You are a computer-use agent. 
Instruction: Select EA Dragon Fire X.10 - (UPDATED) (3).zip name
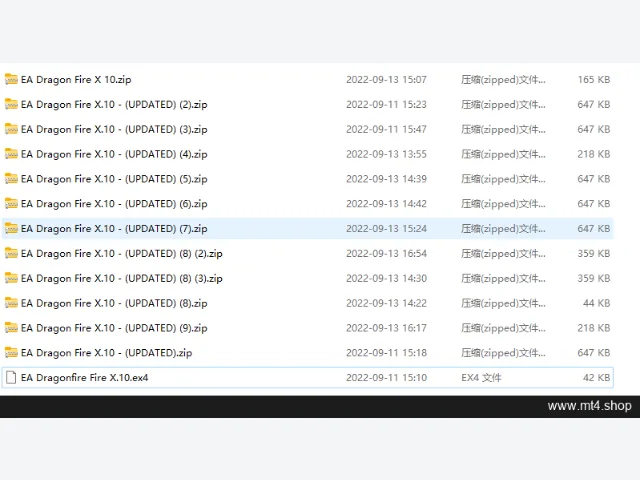click(x=114, y=129)
